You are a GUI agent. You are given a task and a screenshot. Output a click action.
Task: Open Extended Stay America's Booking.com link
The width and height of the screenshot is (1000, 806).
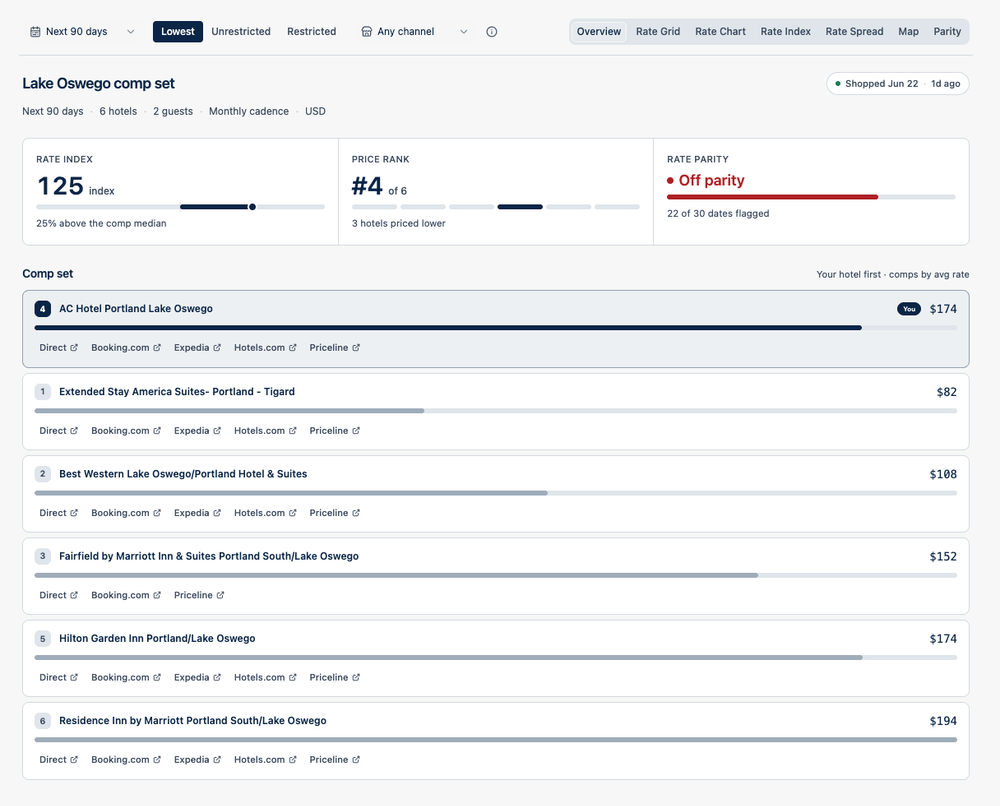pyautogui.click(x=126, y=430)
